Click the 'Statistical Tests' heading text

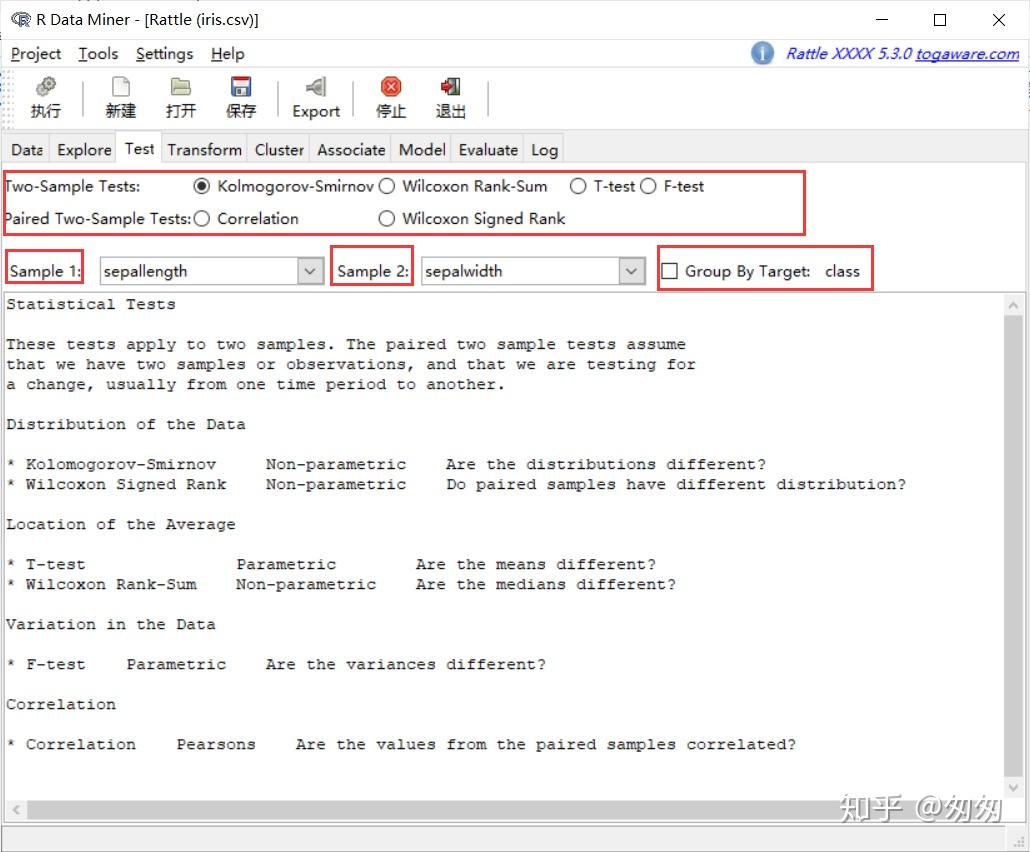91,304
